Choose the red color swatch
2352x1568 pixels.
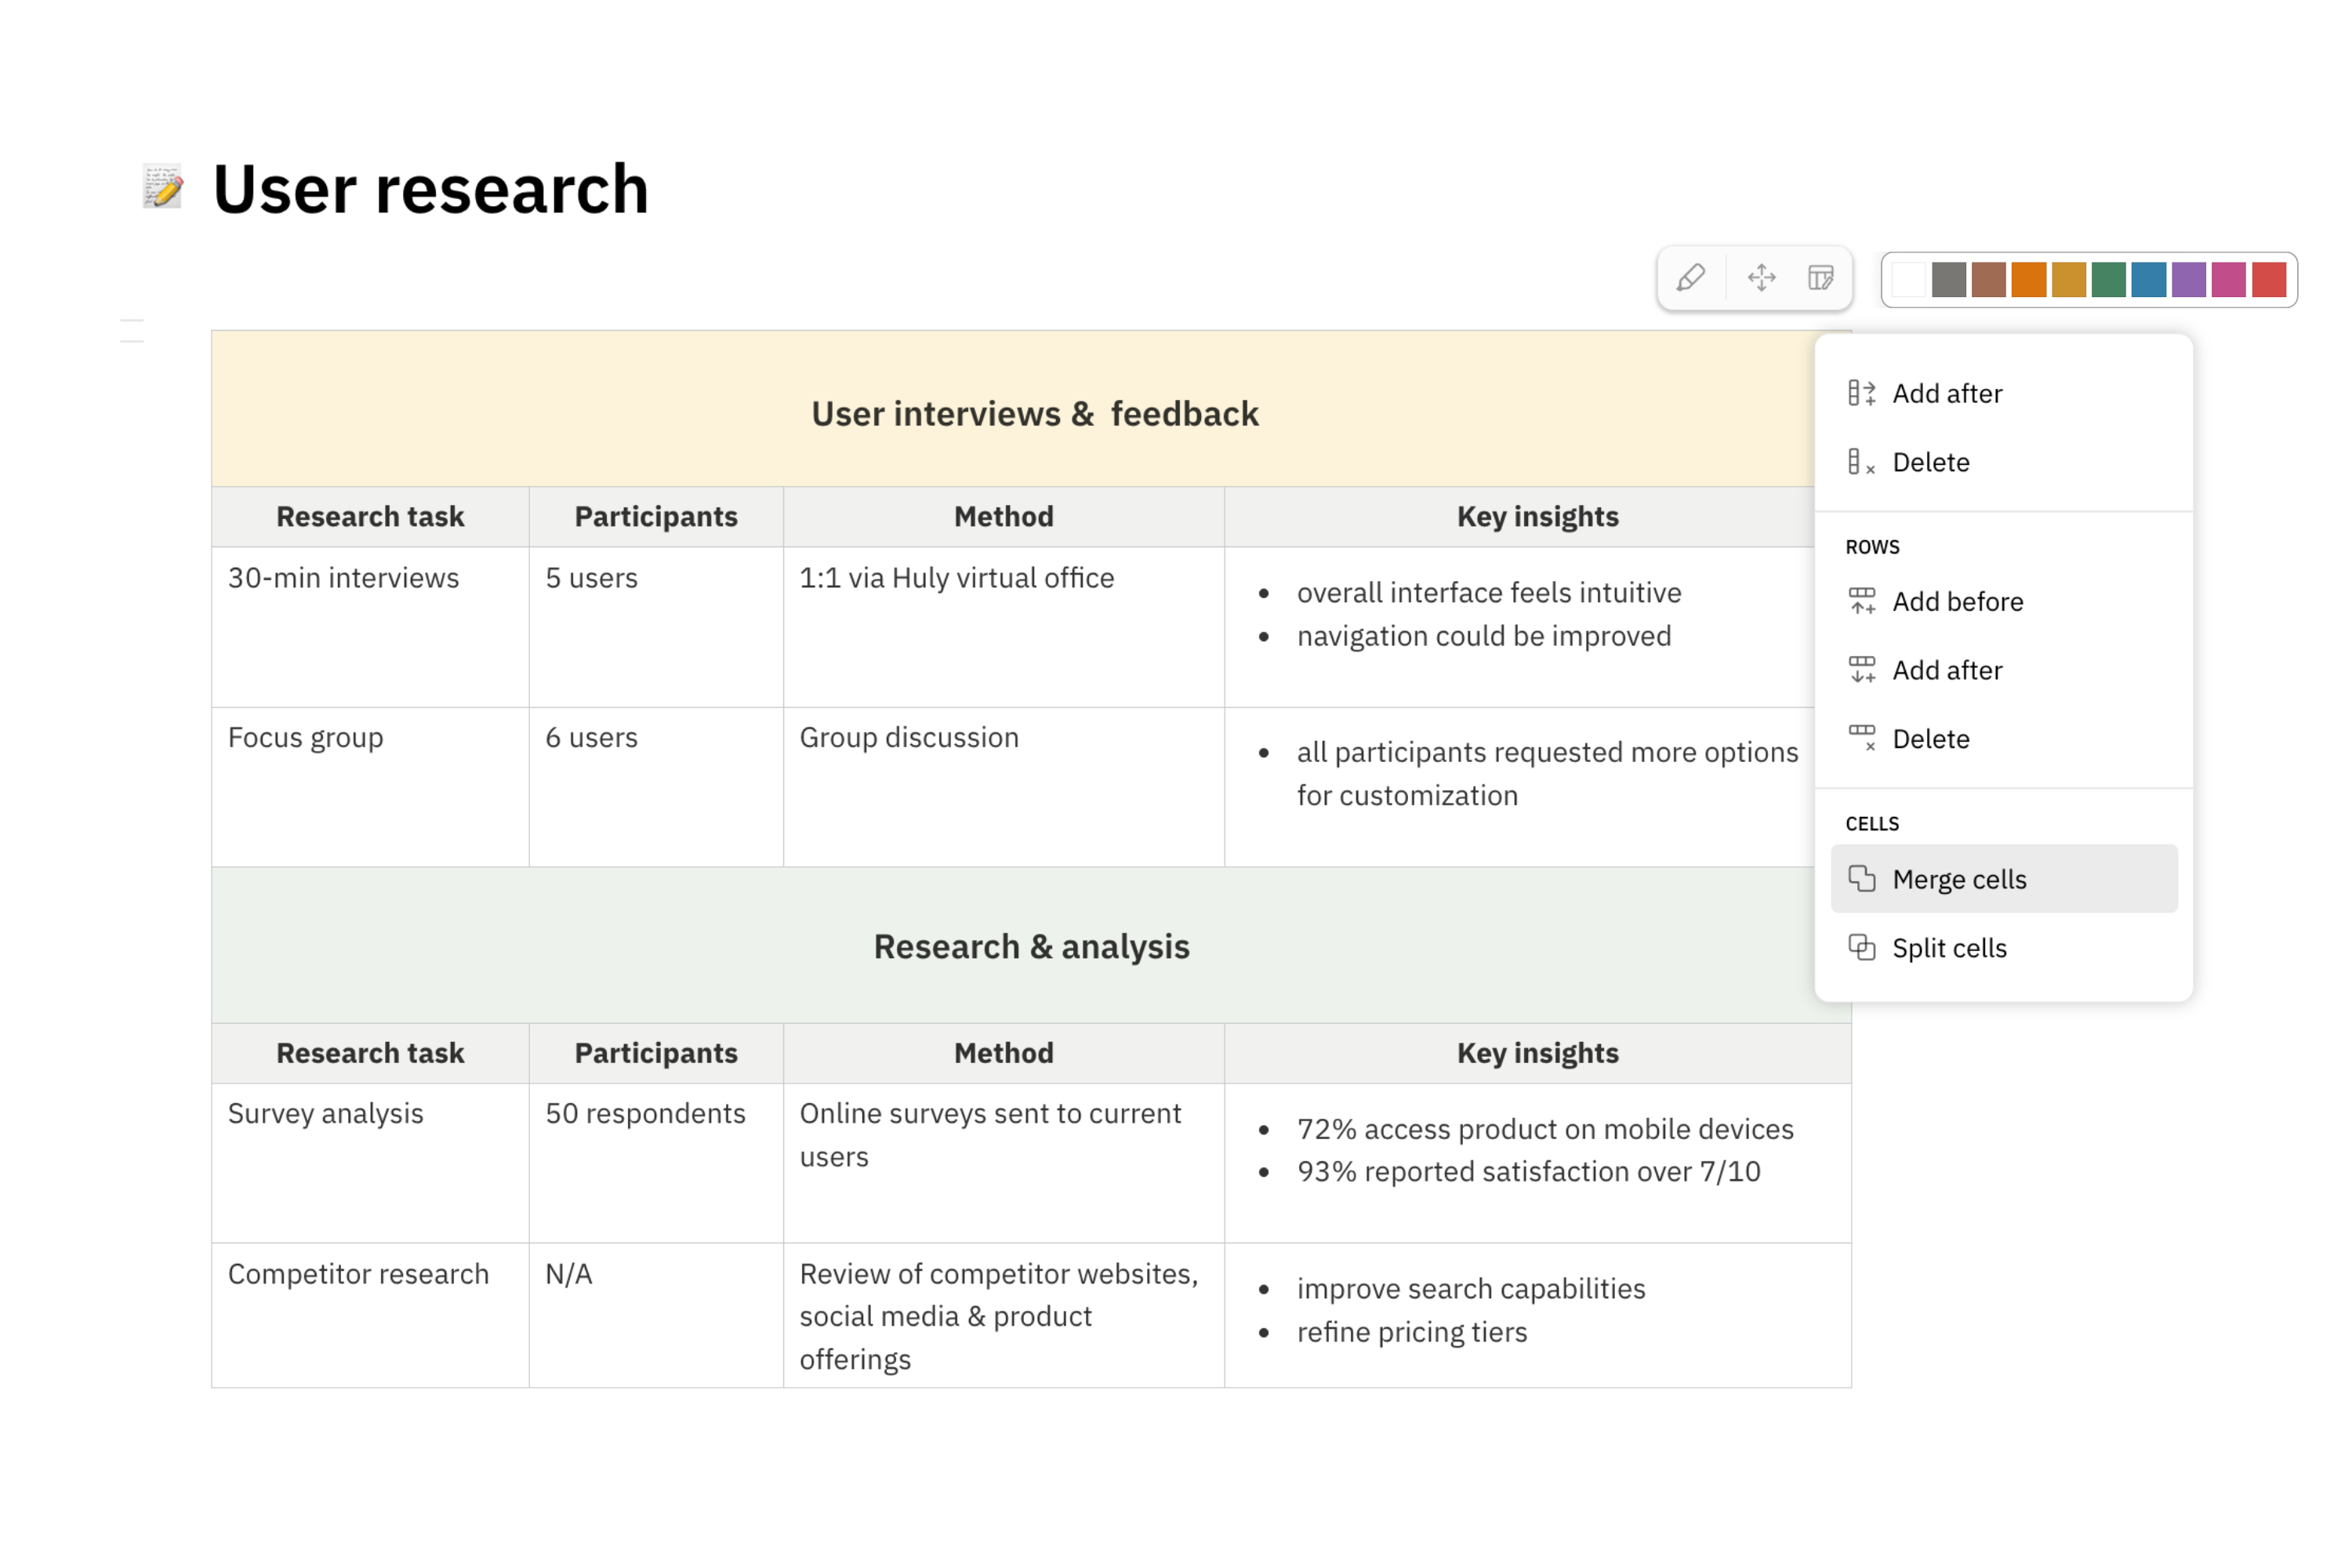coord(2268,280)
